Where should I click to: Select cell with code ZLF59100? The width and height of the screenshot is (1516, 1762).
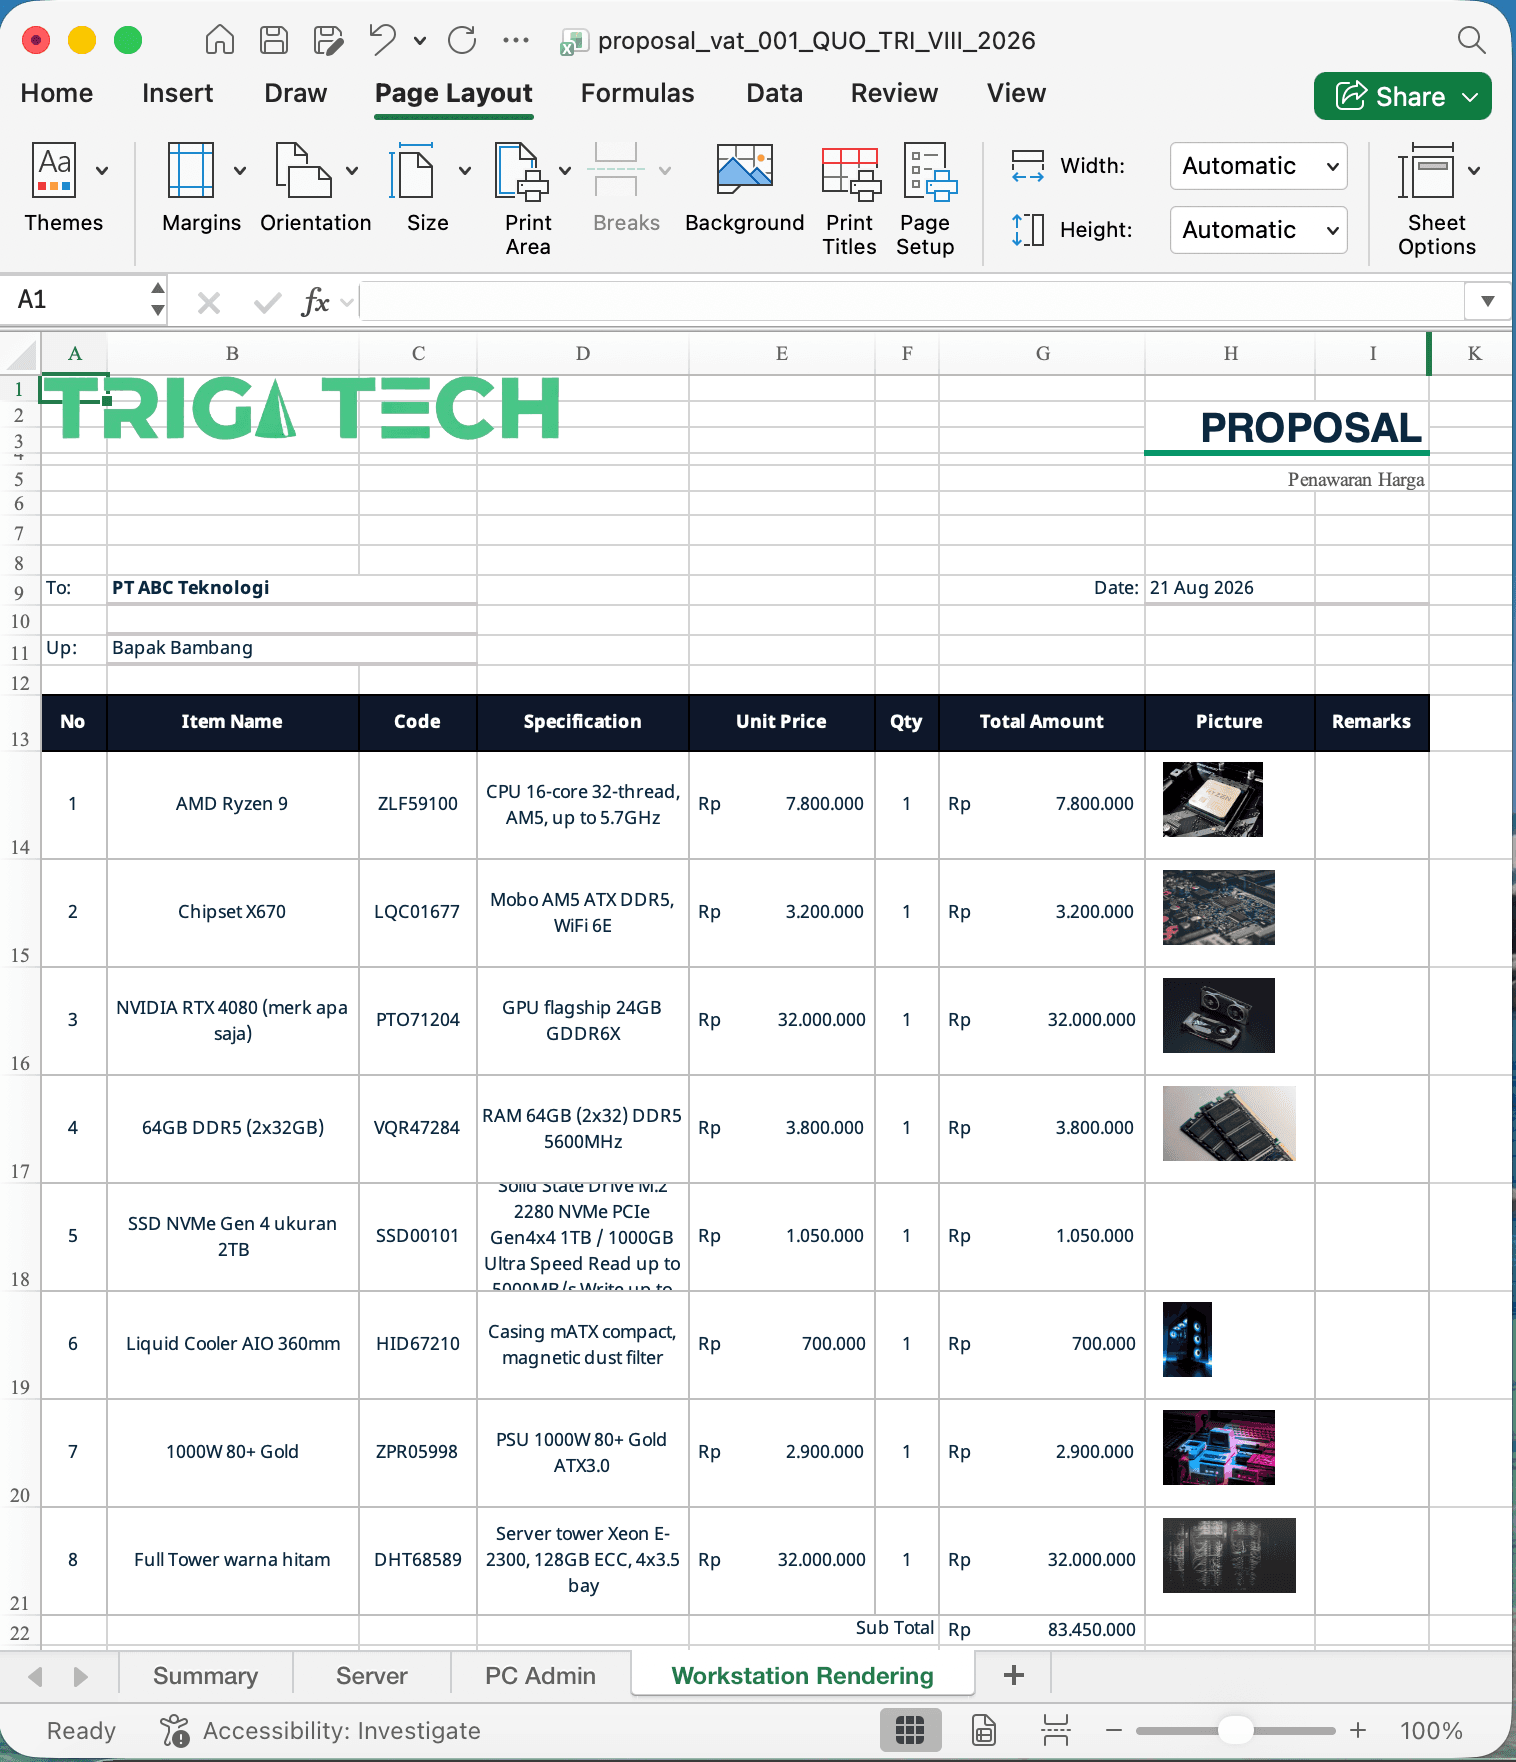(x=418, y=804)
